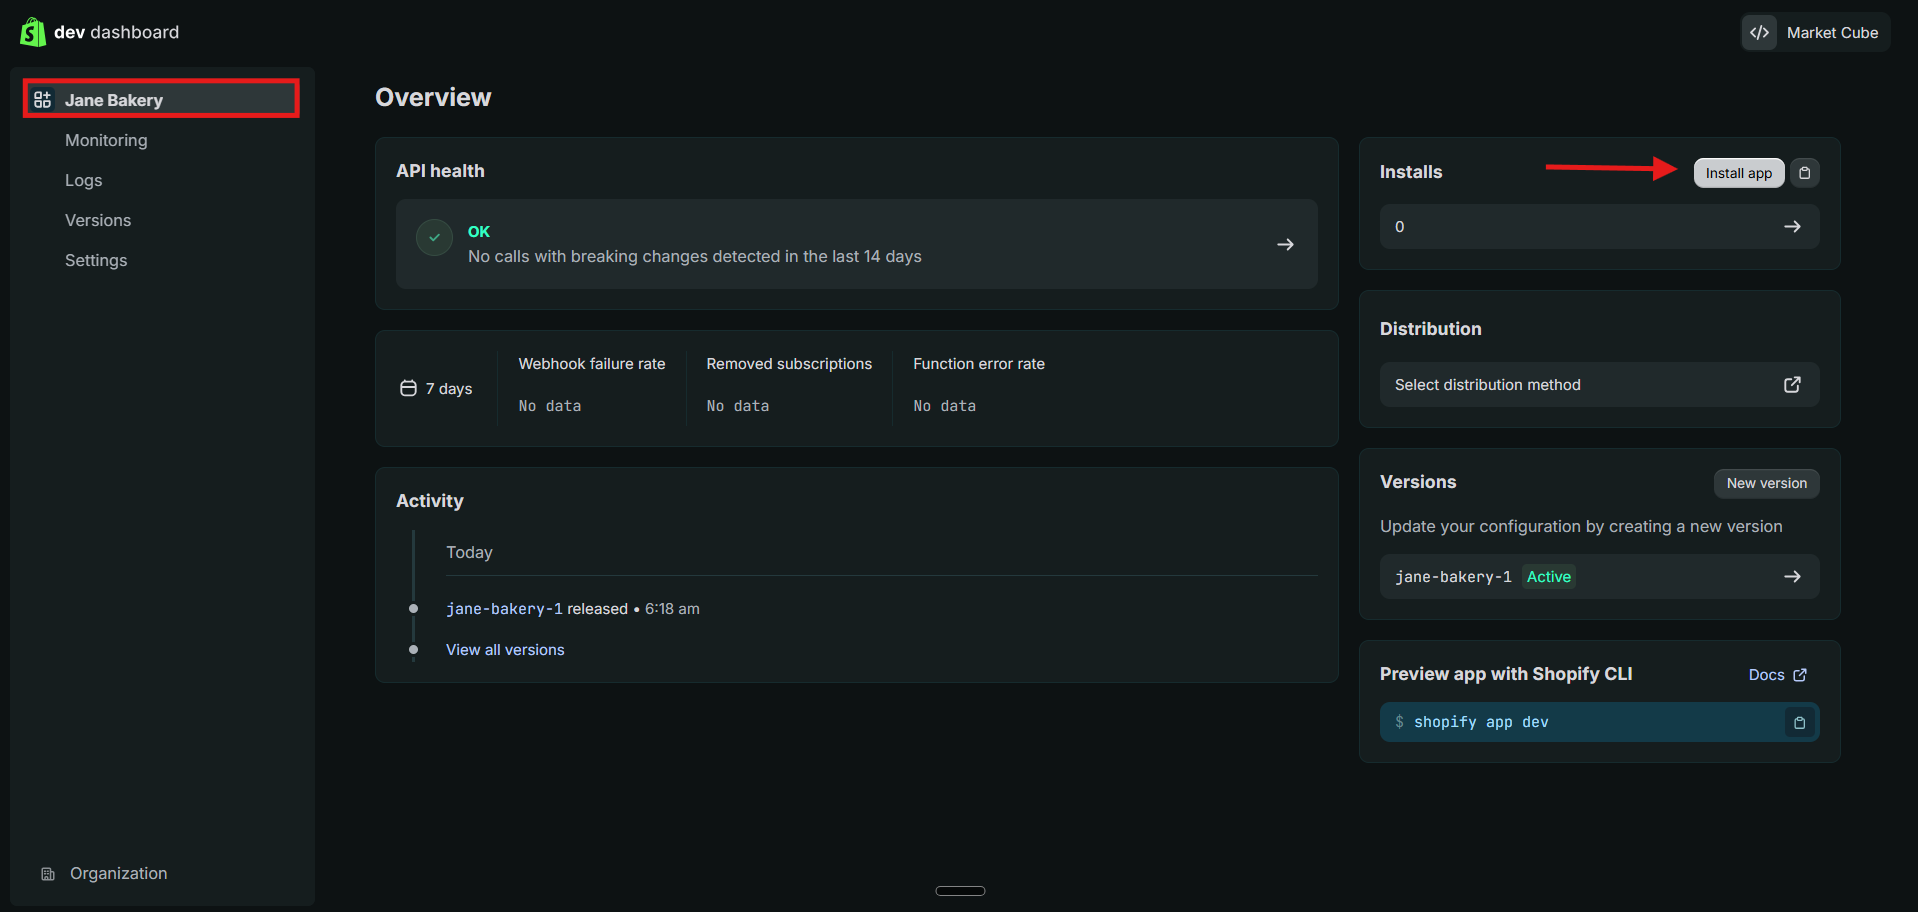Click the Organization building icon
This screenshot has width=1918, height=912.
(47, 874)
